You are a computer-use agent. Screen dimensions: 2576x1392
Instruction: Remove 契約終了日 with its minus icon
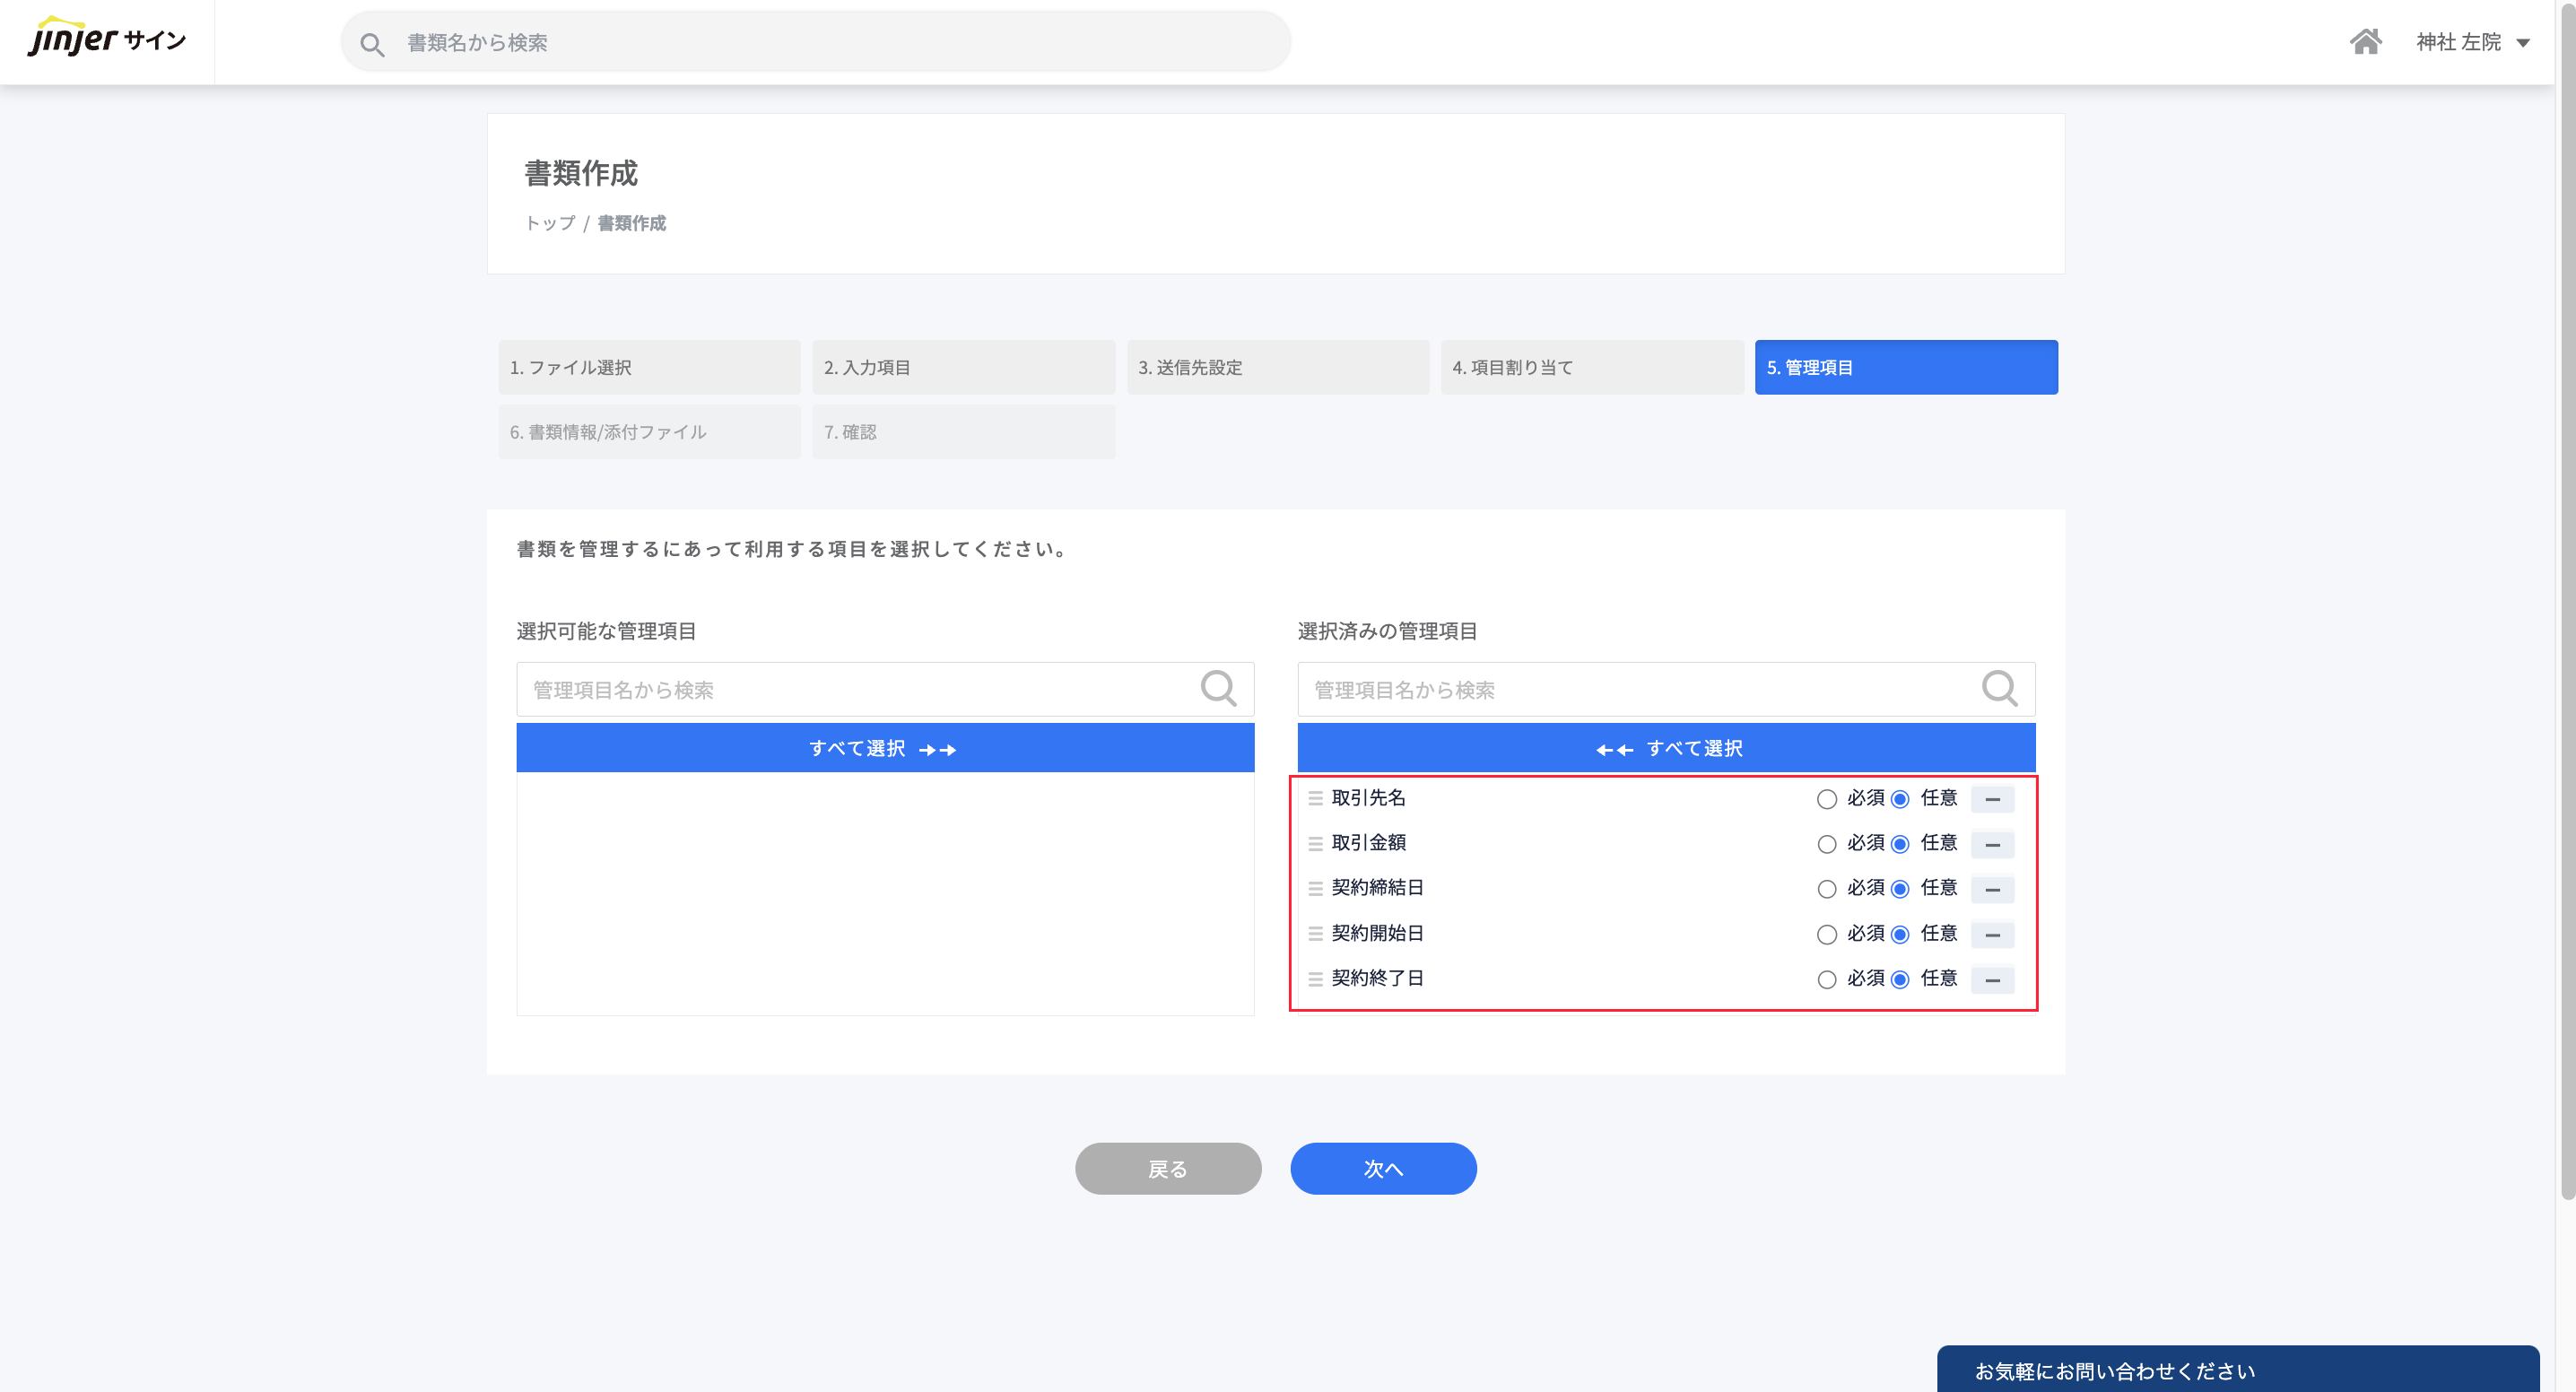1992,979
